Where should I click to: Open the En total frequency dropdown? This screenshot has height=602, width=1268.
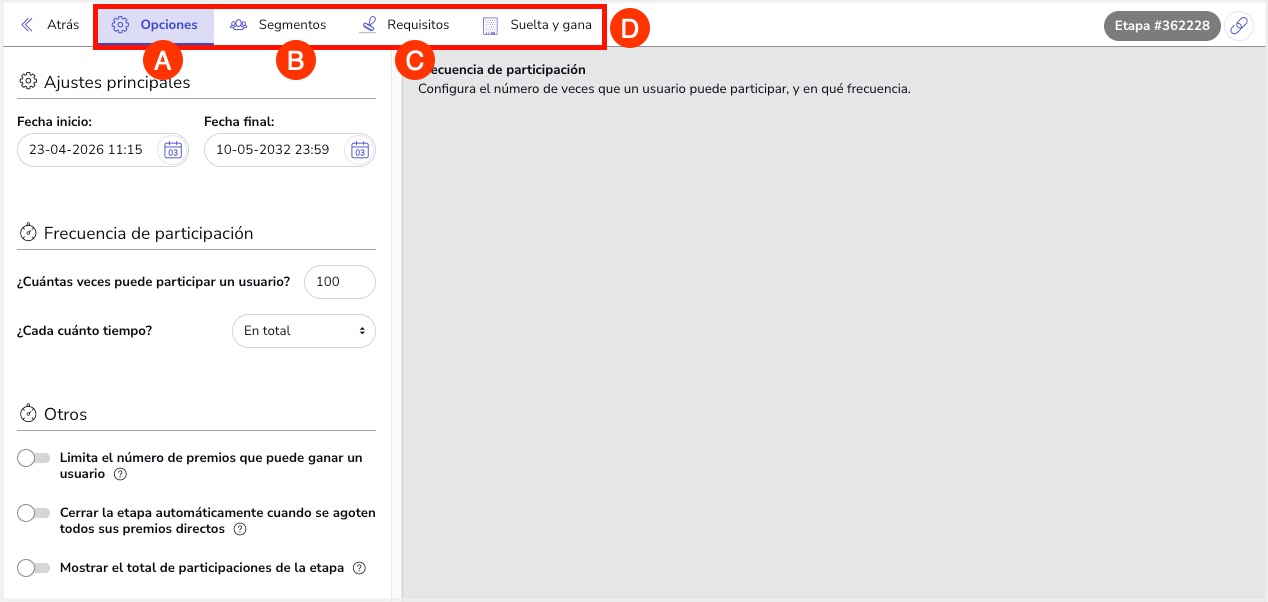tap(303, 330)
